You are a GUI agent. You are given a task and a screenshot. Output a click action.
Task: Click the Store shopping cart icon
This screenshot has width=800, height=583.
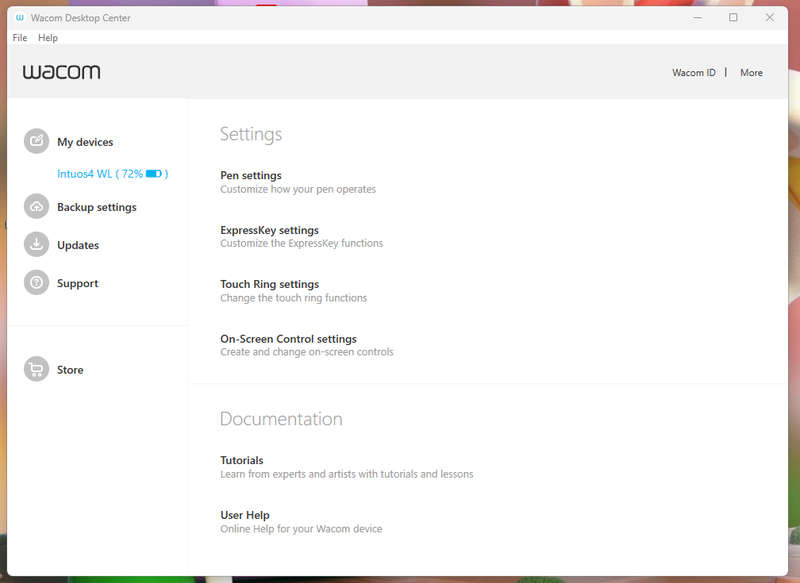coord(36,369)
